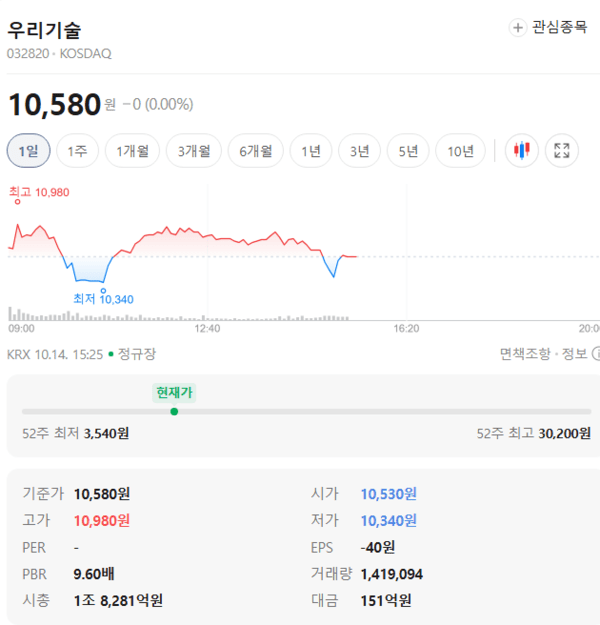Click the 16:20 time axis label

[406, 328]
